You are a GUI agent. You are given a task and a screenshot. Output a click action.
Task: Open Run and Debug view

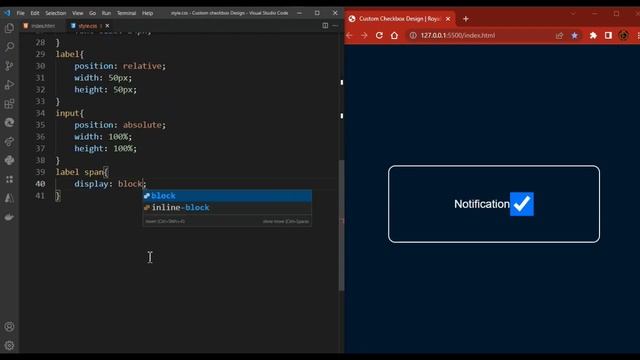[x=9, y=84]
